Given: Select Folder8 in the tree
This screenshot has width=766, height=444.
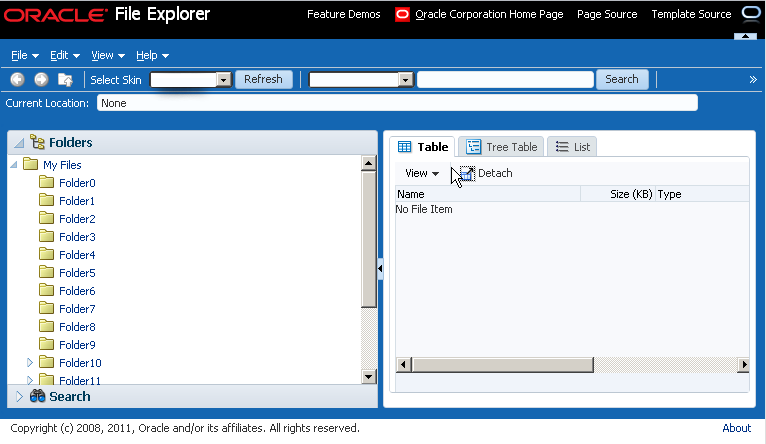Looking at the screenshot, I should point(77,327).
